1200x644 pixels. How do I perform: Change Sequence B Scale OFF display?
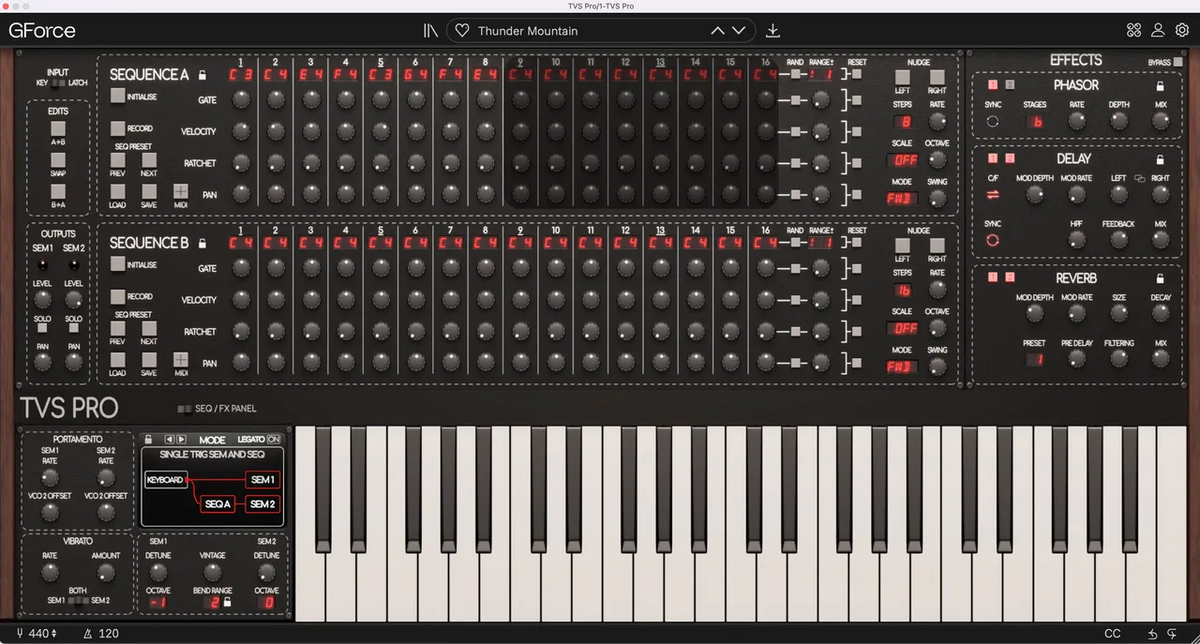click(904, 328)
